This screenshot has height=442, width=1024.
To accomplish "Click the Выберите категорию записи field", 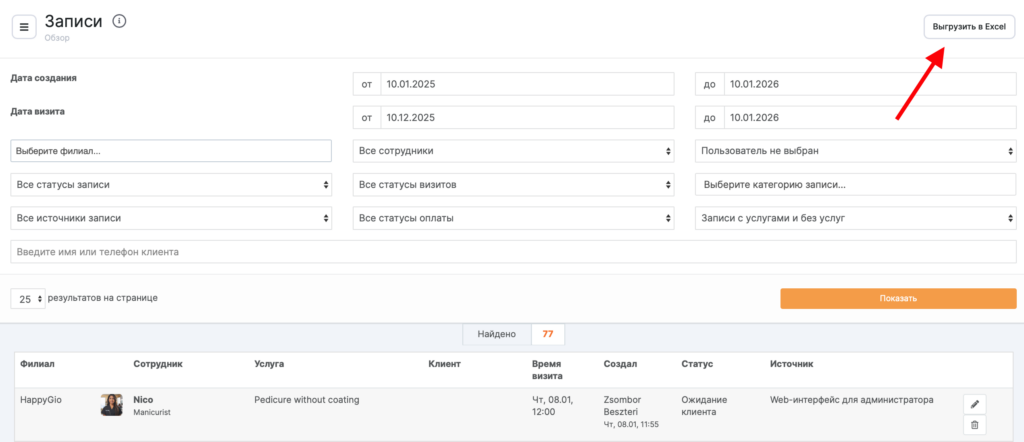I will (x=856, y=185).
